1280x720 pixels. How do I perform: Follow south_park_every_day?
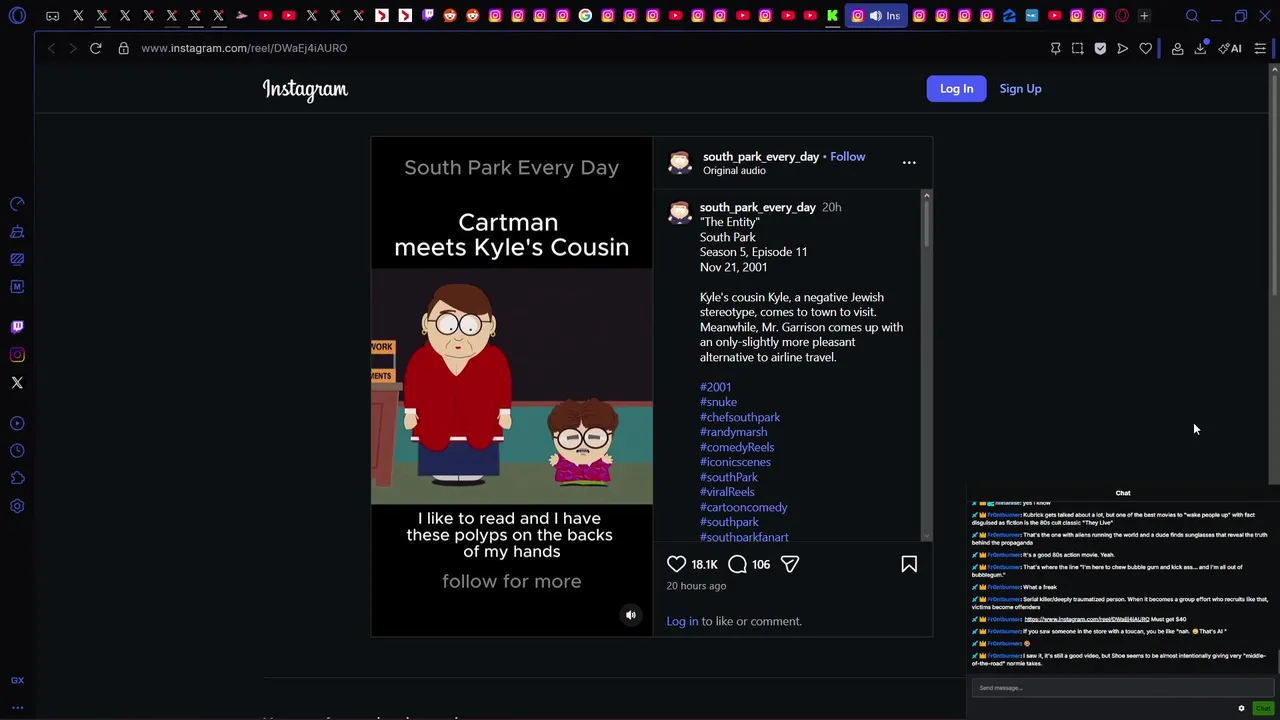(847, 156)
